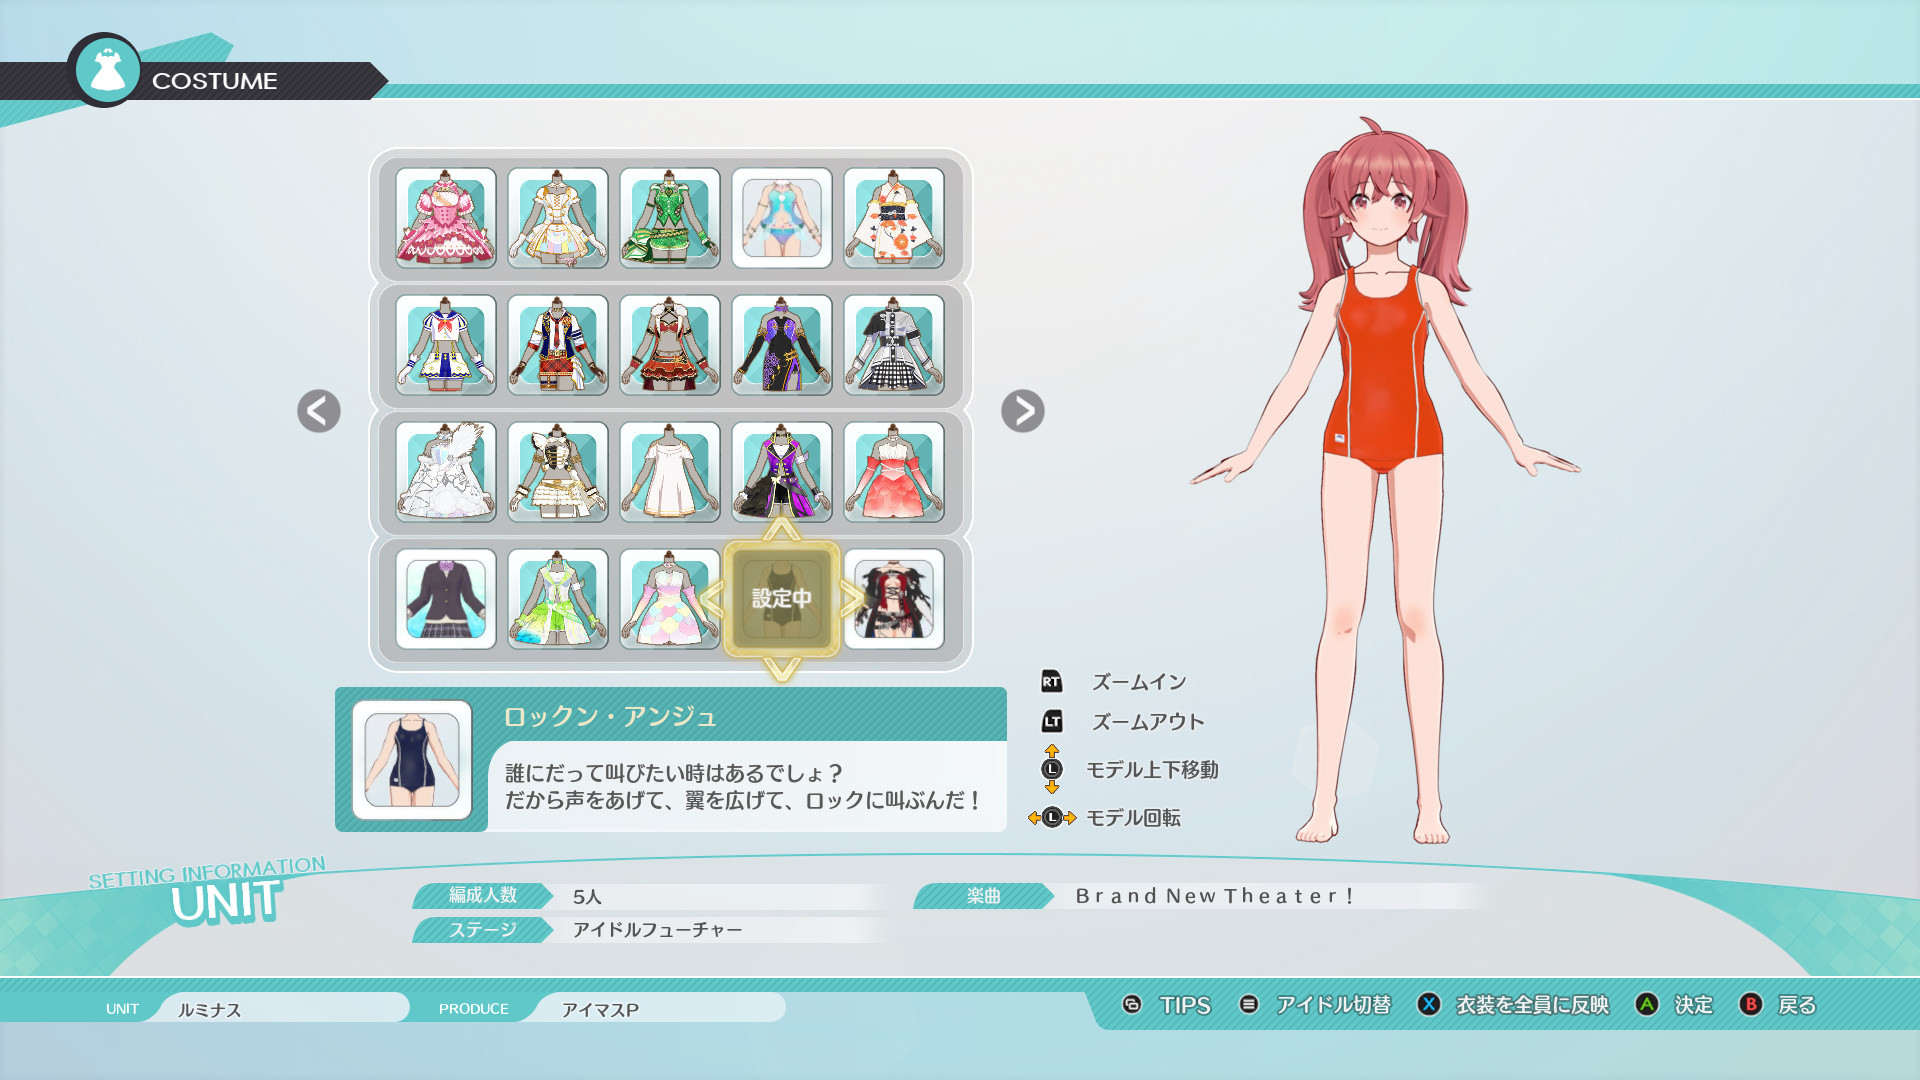The image size is (1920, 1080).
Task: Choose the green emerald idol dress
Action: coord(670,218)
